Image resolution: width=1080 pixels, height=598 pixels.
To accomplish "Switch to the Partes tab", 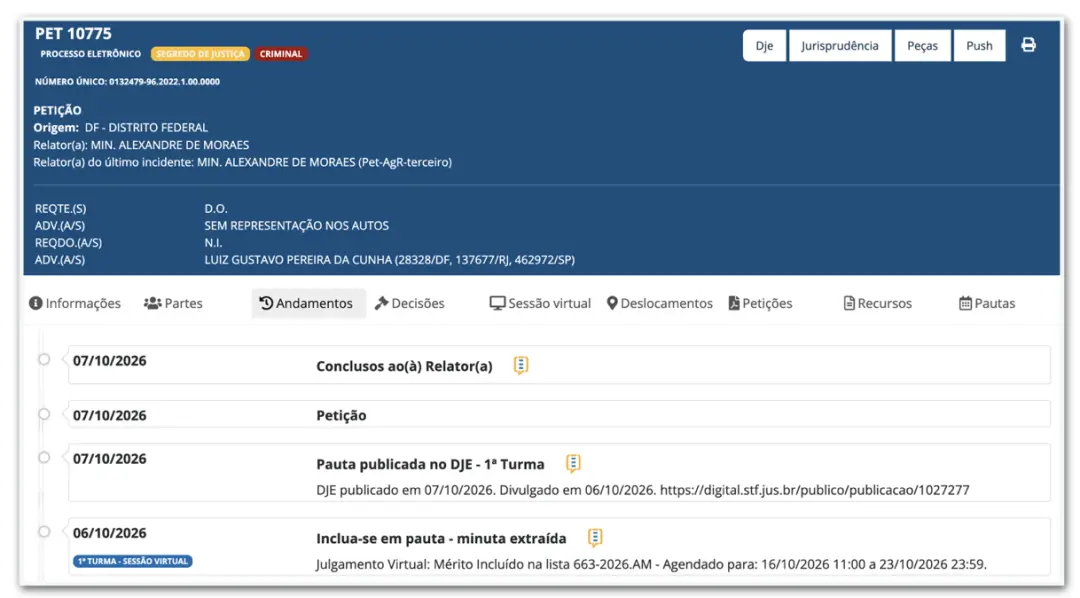I will click(173, 303).
